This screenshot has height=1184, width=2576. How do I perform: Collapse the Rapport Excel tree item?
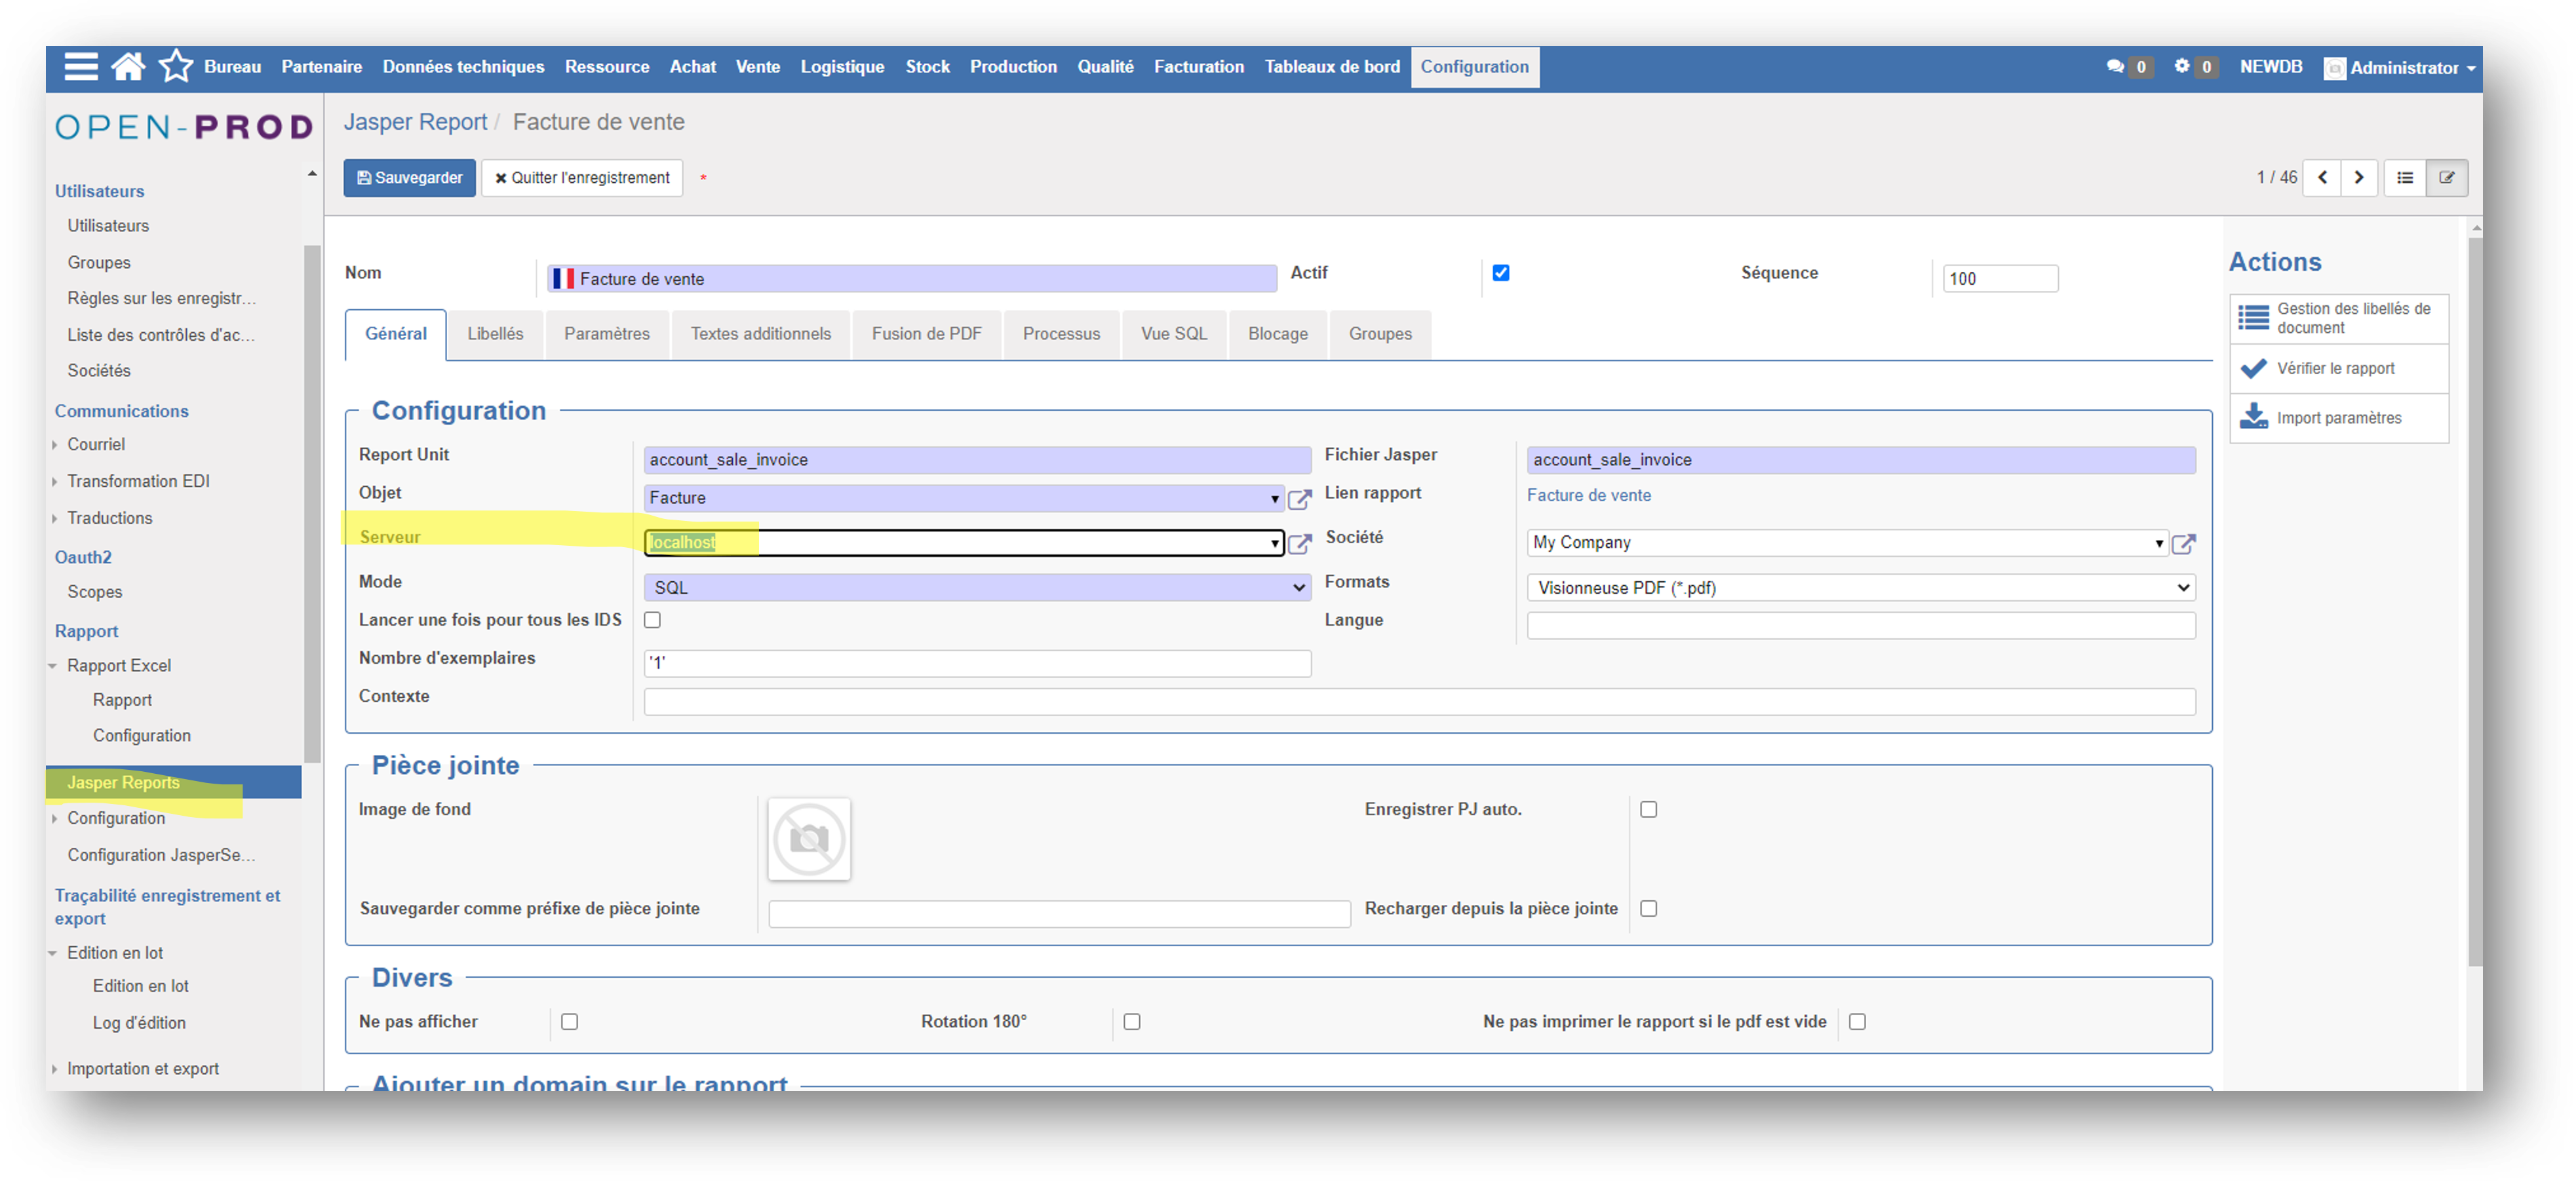tap(53, 665)
